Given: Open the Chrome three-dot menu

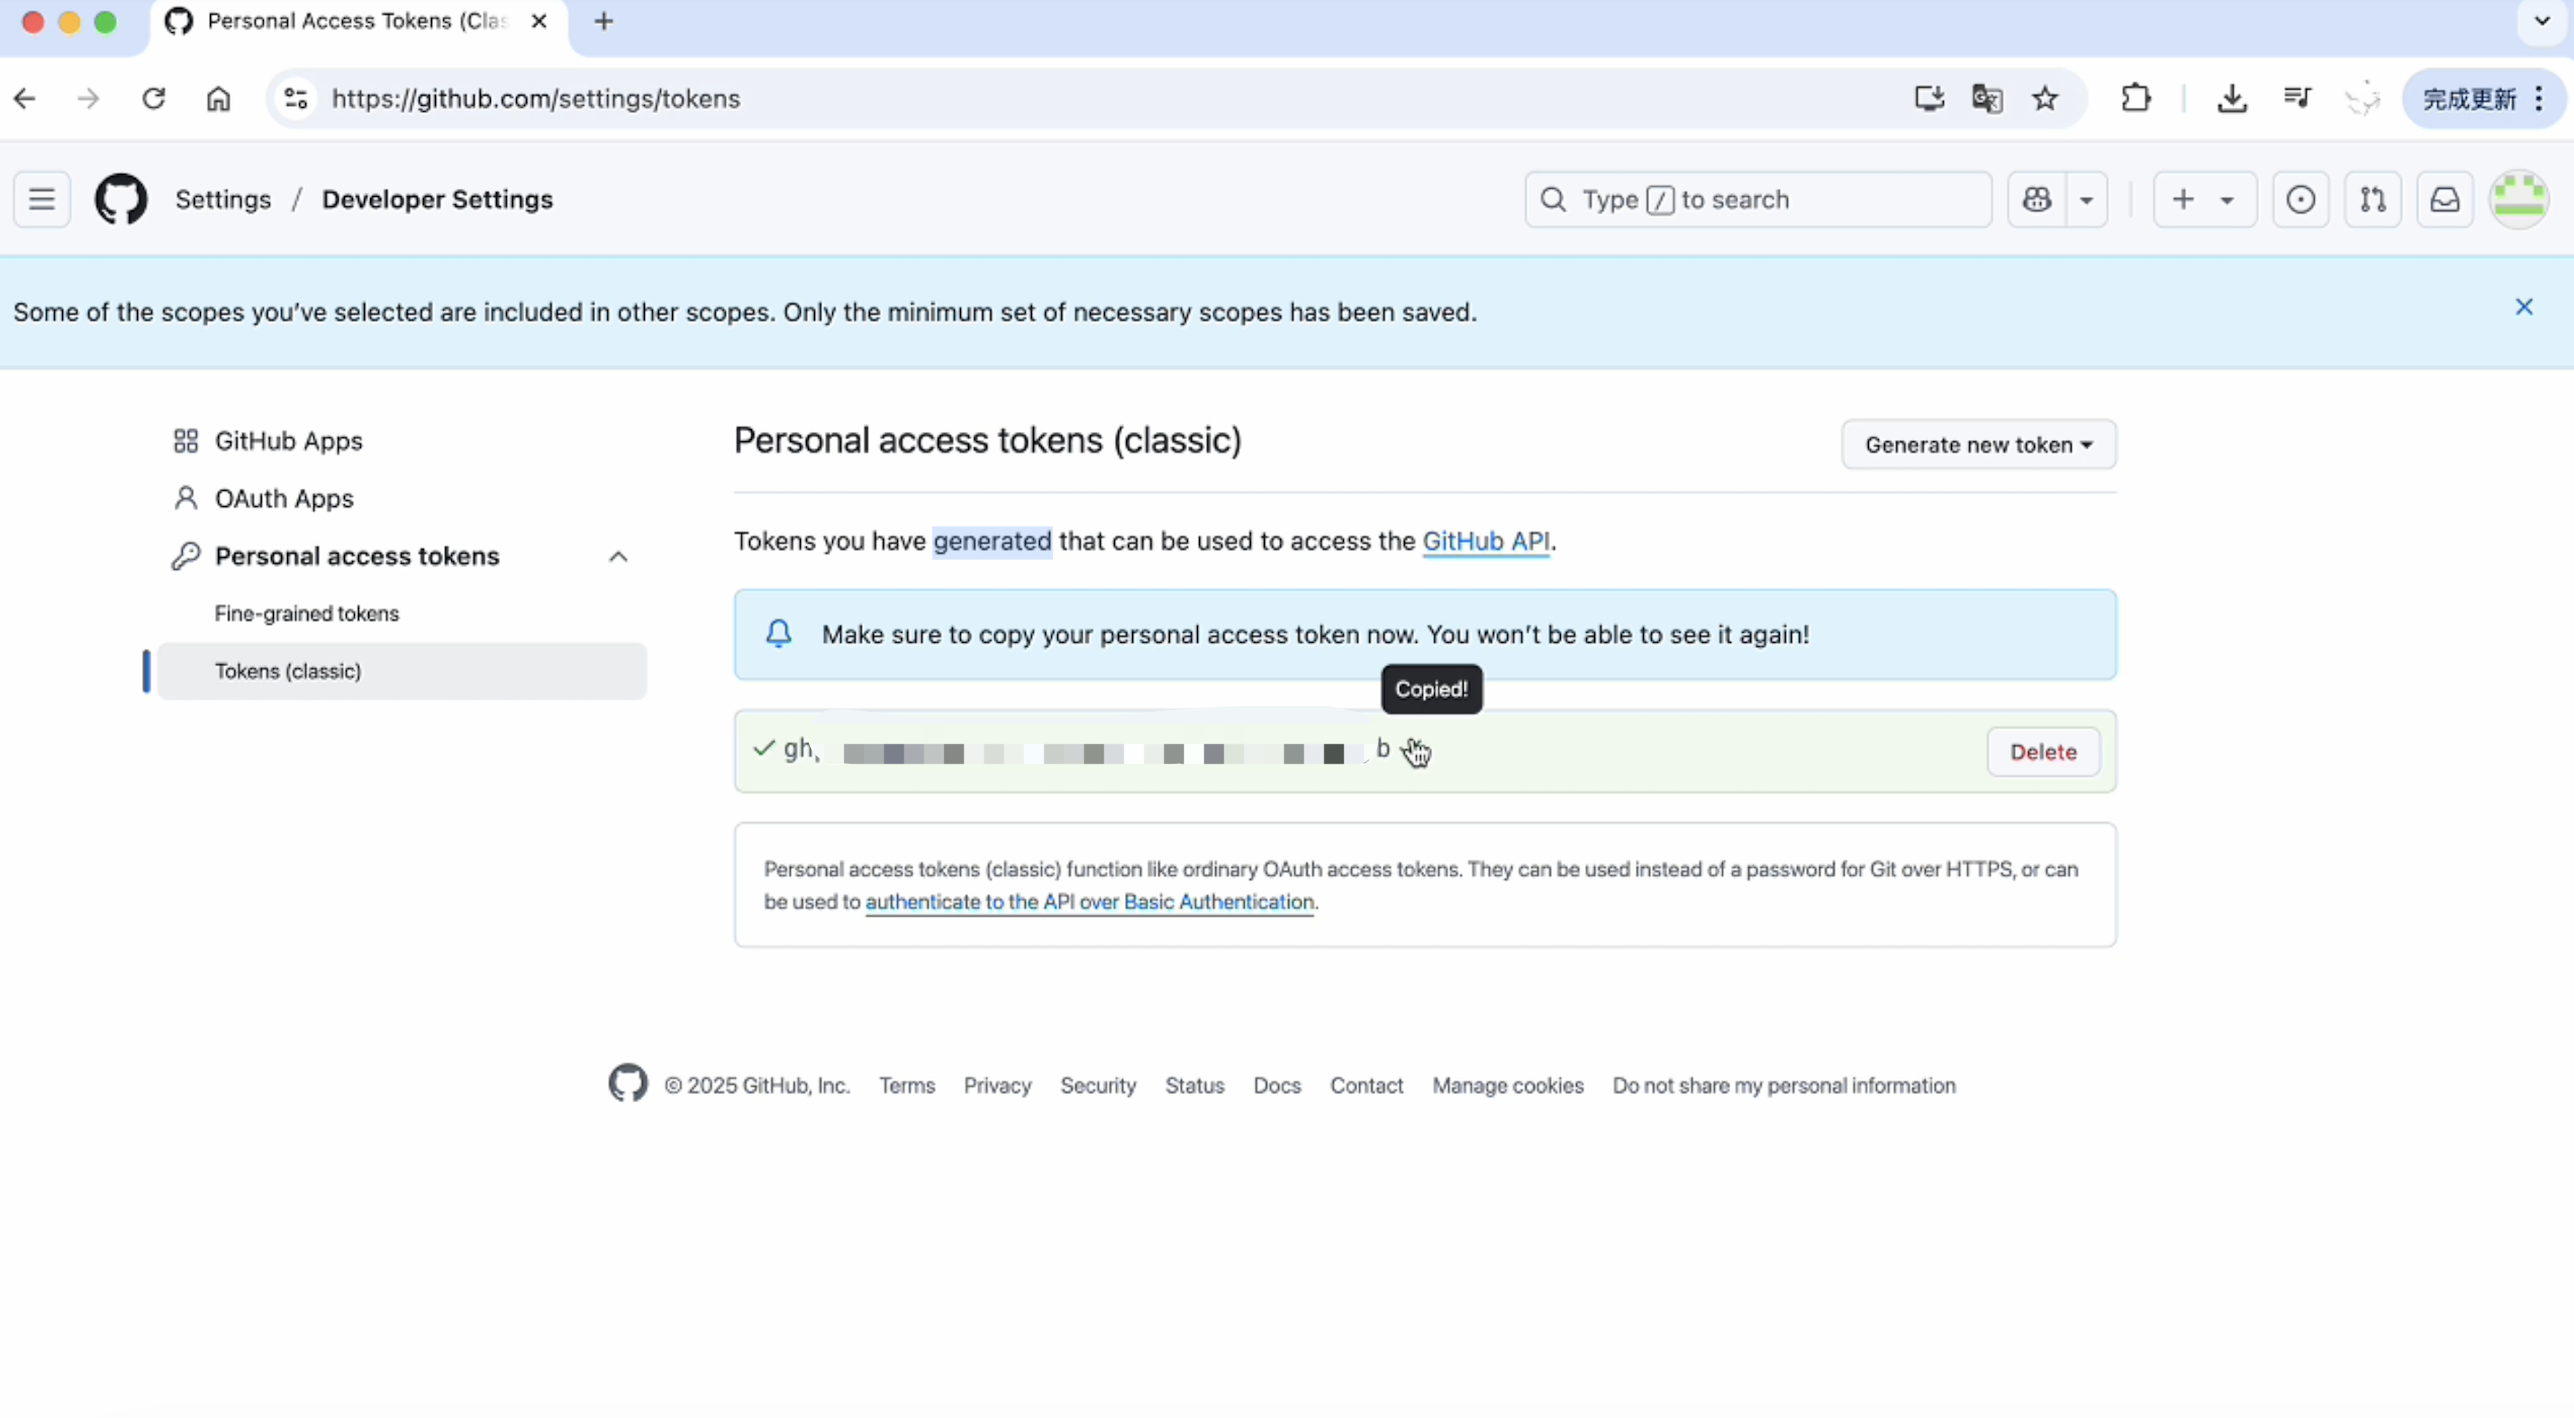Looking at the screenshot, I should tap(2539, 98).
